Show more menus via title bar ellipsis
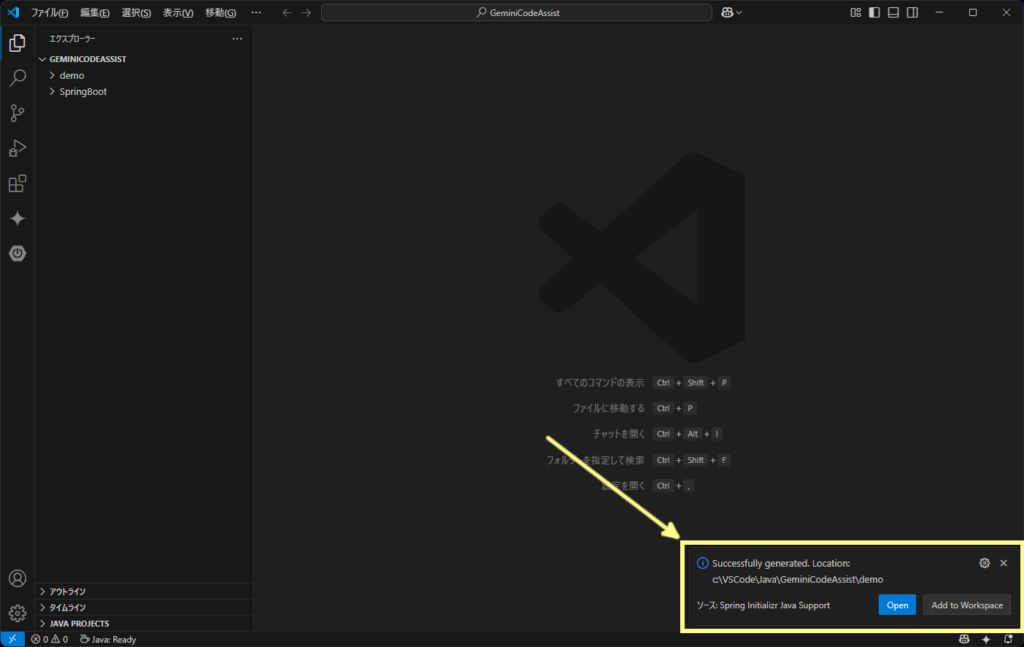The image size is (1024, 647). coord(256,12)
